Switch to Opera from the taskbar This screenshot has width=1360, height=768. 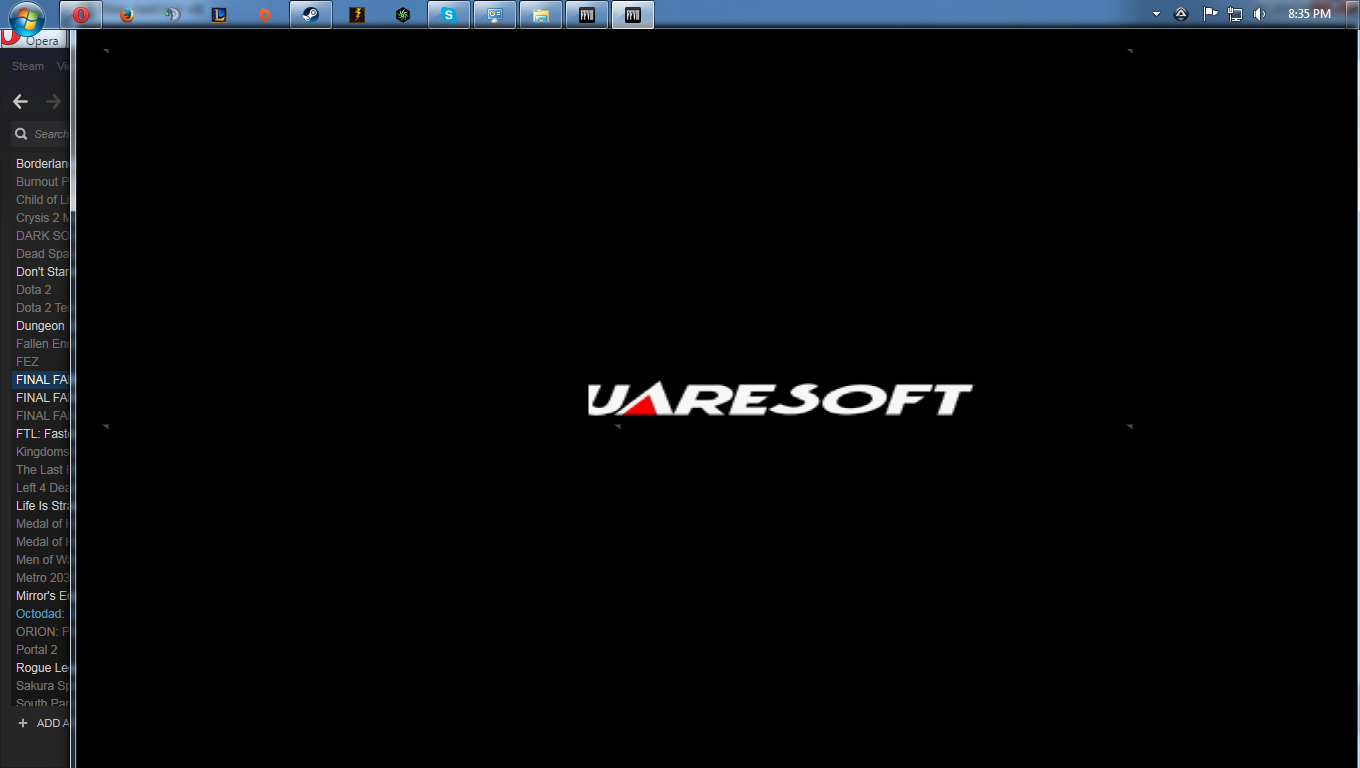[x=81, y=15]
